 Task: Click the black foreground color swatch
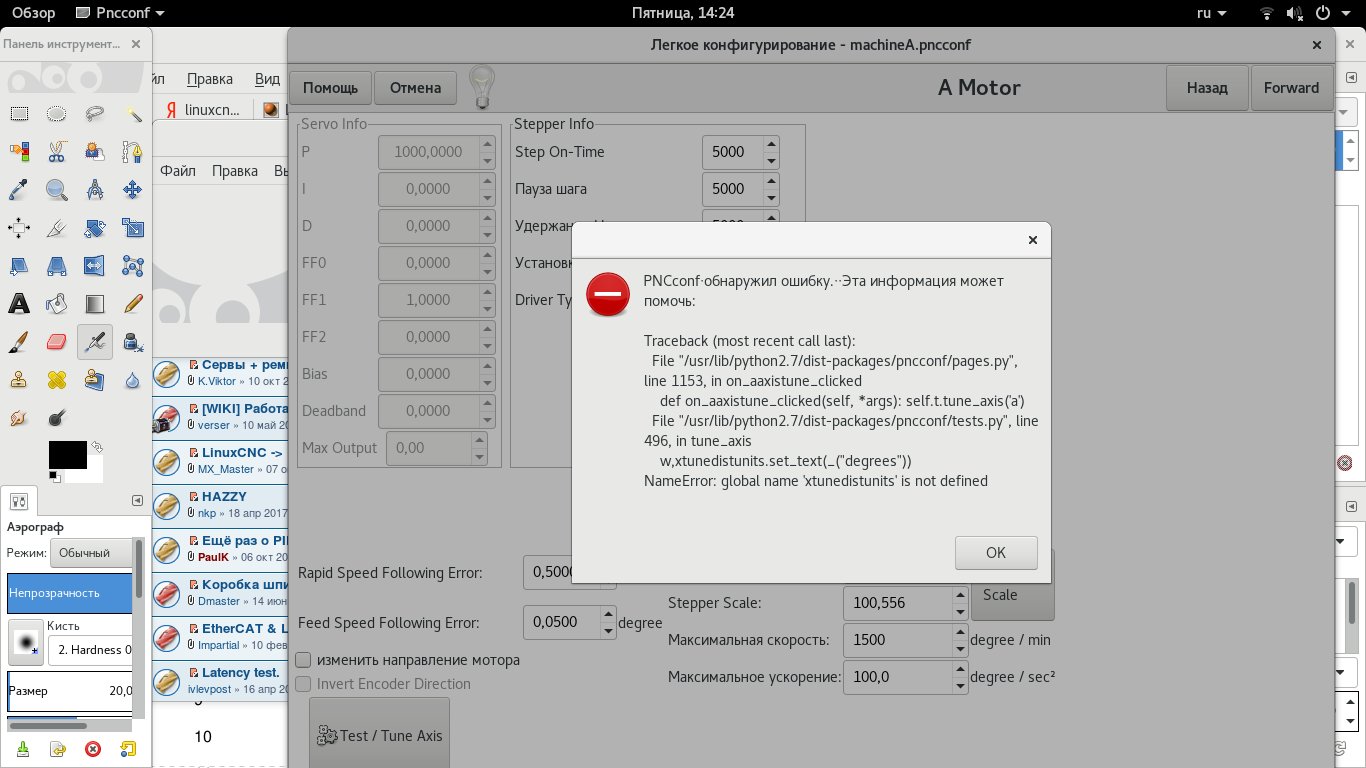point(68,455)
